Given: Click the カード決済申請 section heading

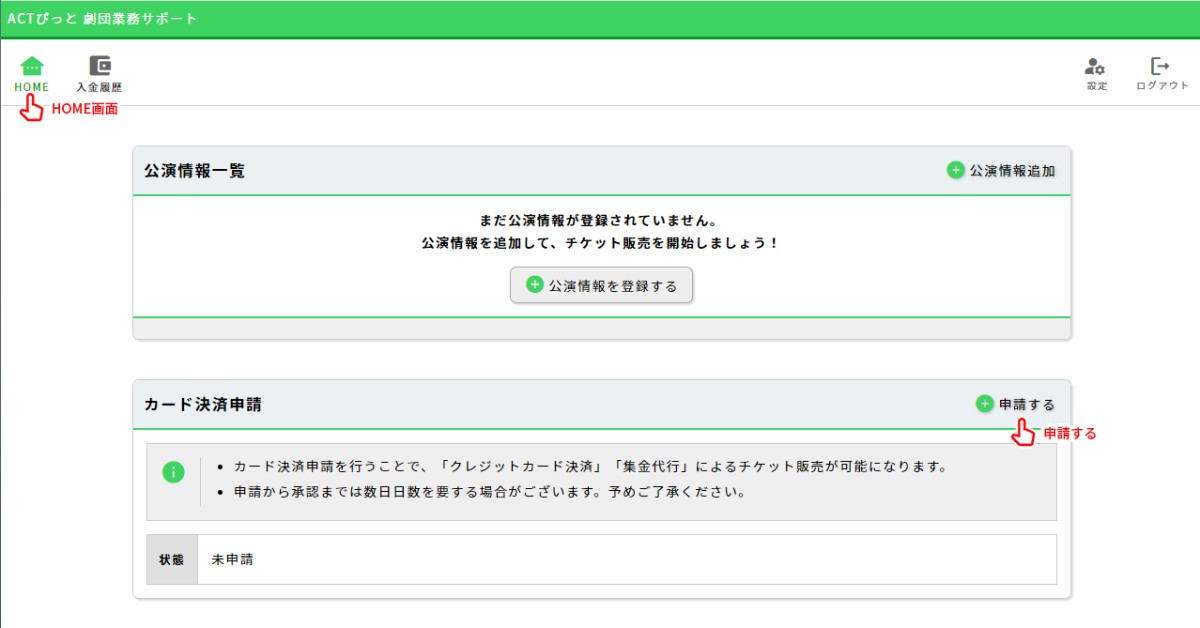Looking at the screenshot, I should (x=203, y=405).
